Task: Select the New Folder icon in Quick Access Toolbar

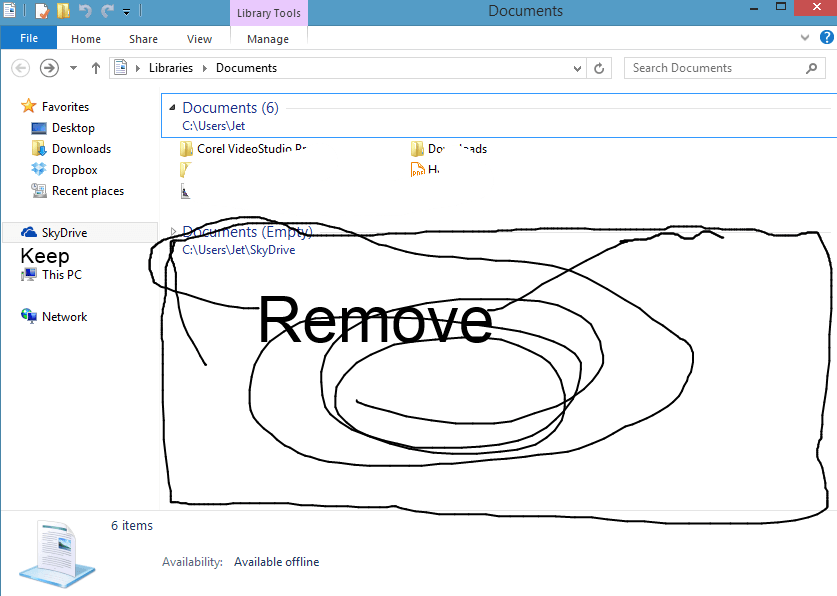Action: [x=62, y=9]
